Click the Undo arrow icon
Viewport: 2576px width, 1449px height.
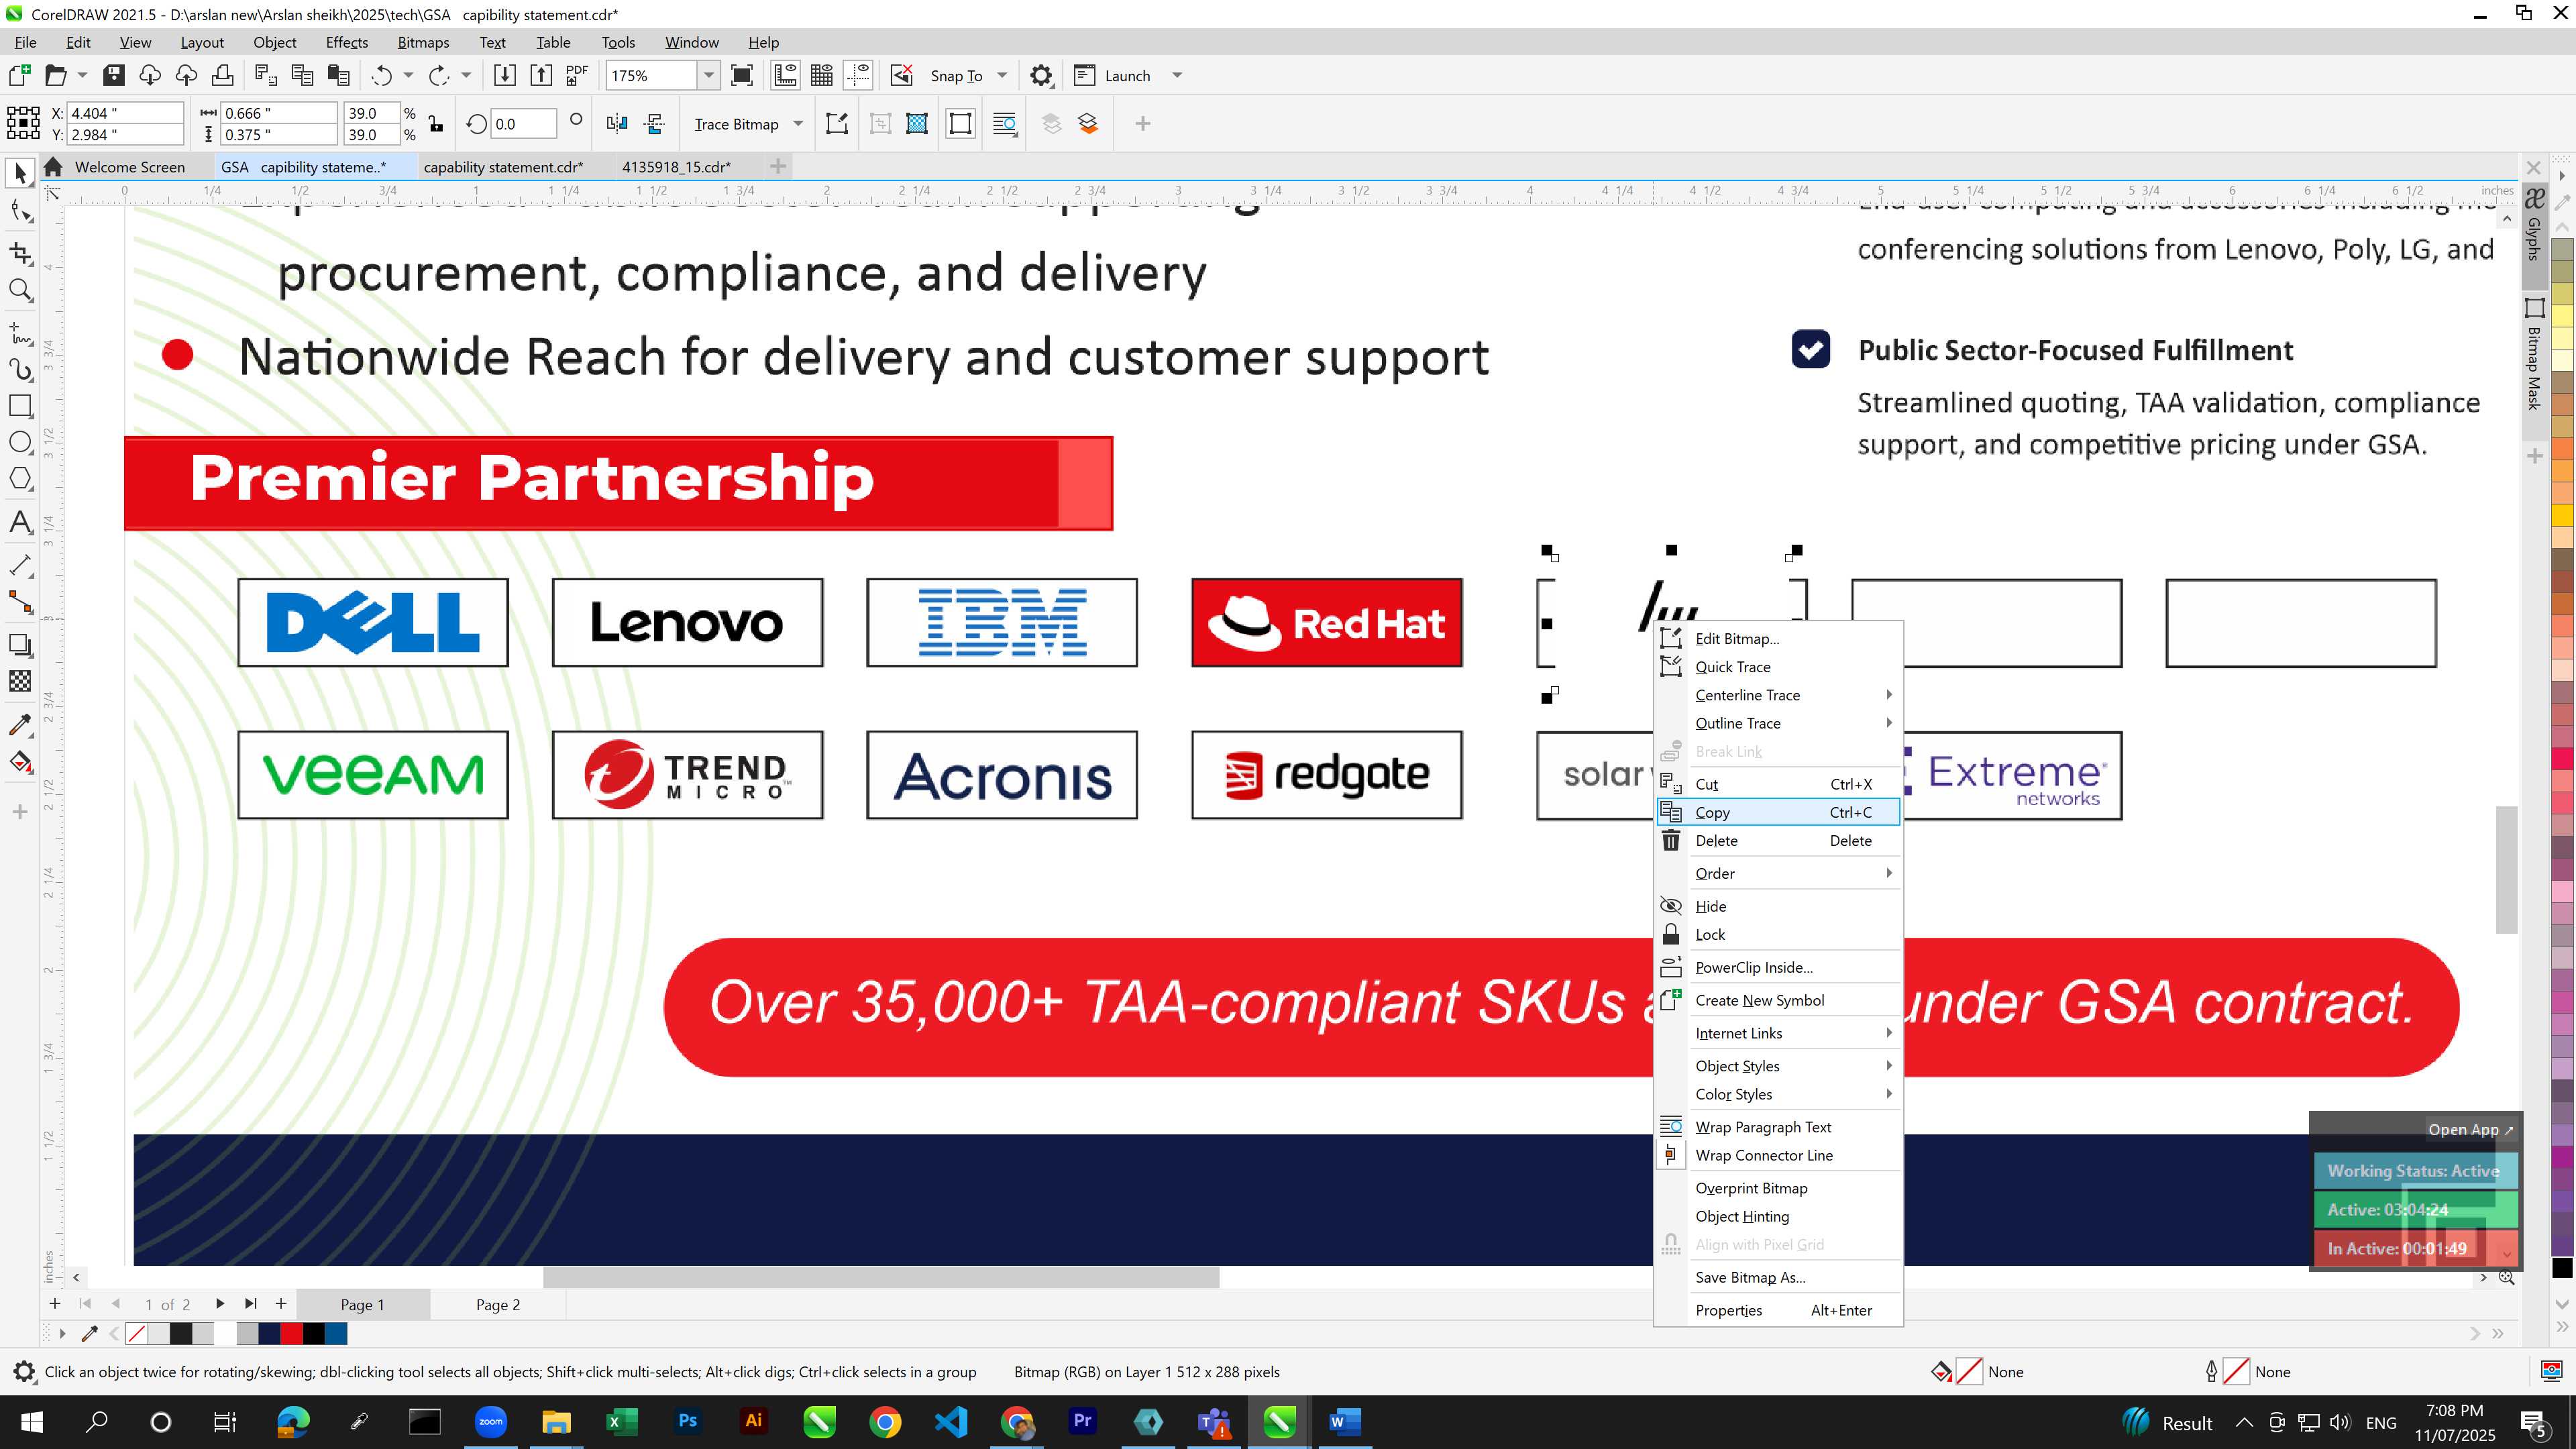381,75
